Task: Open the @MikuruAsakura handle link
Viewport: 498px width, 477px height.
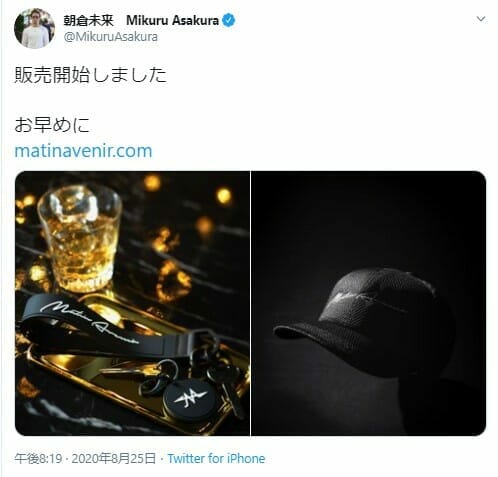Action: tap(111, 37)
